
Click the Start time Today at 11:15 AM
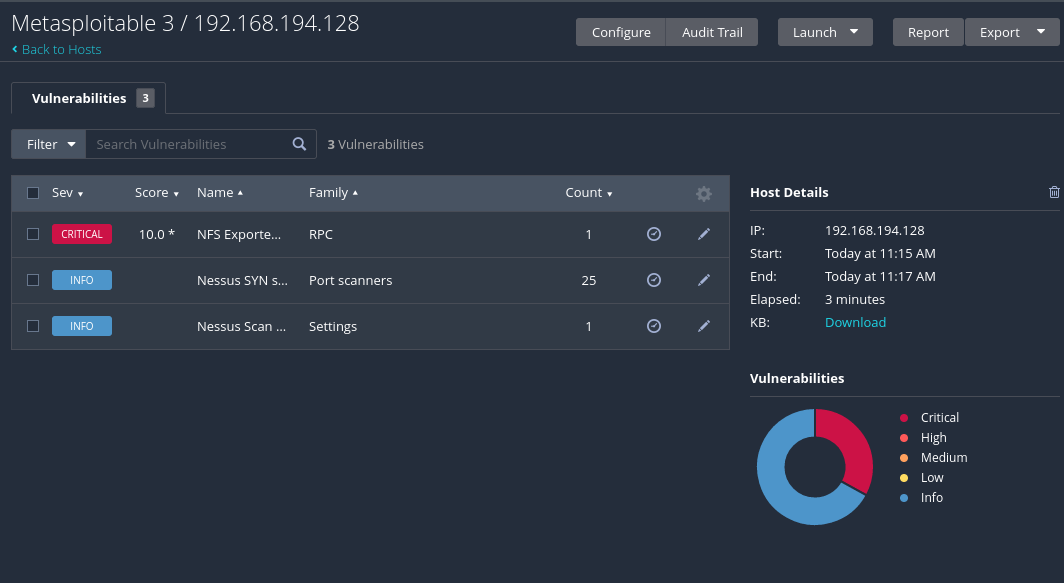point(880,253)
